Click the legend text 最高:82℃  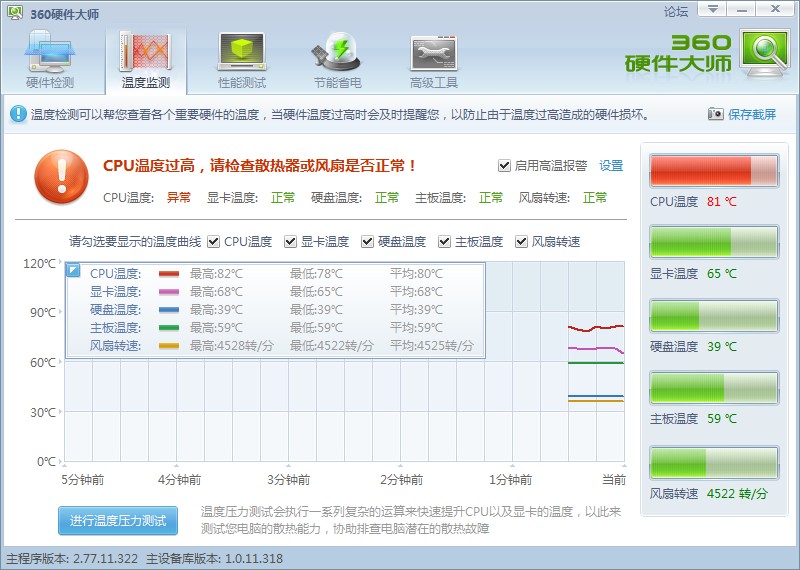coord(216,274)
